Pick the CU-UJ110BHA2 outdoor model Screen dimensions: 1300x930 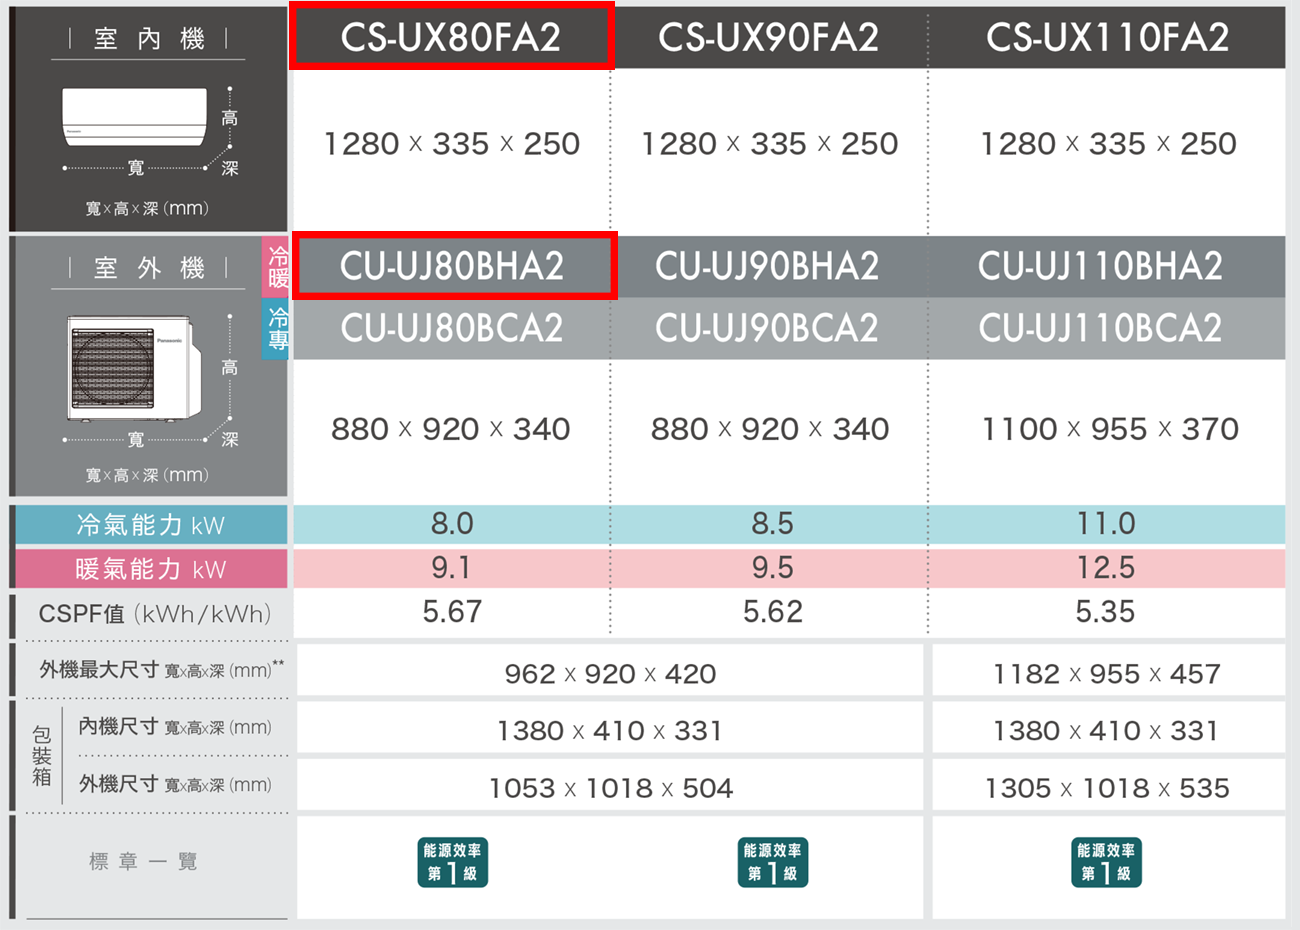(x=1100, y=266)
